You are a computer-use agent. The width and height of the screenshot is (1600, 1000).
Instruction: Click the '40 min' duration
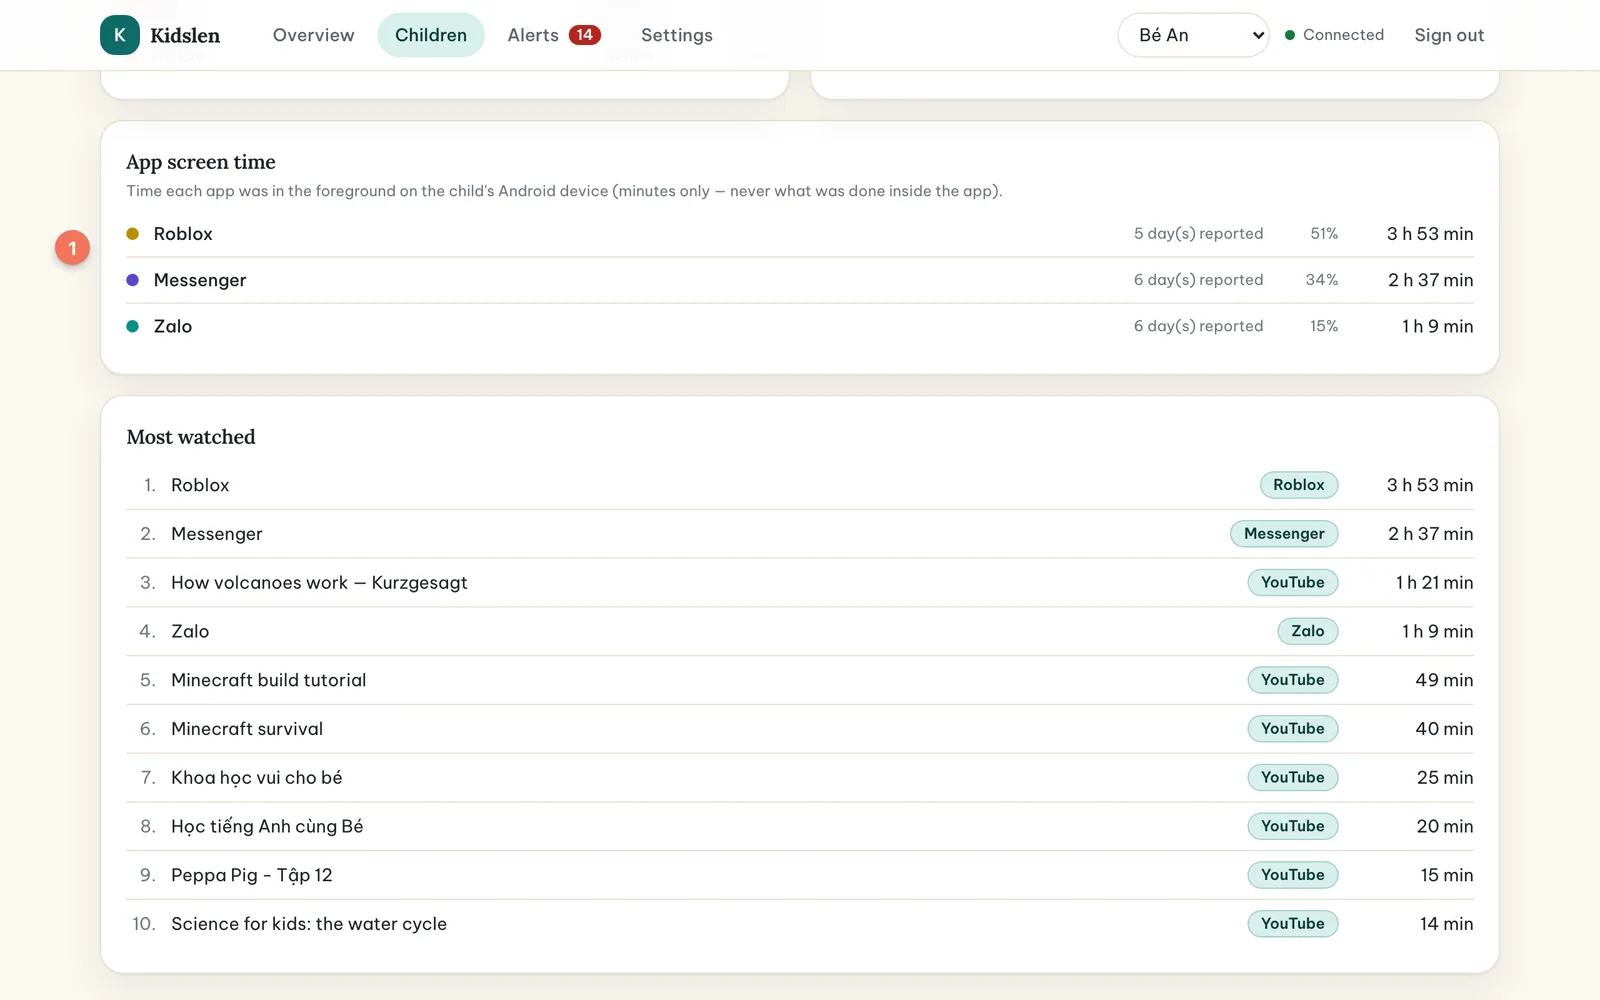click(1444, 729)
